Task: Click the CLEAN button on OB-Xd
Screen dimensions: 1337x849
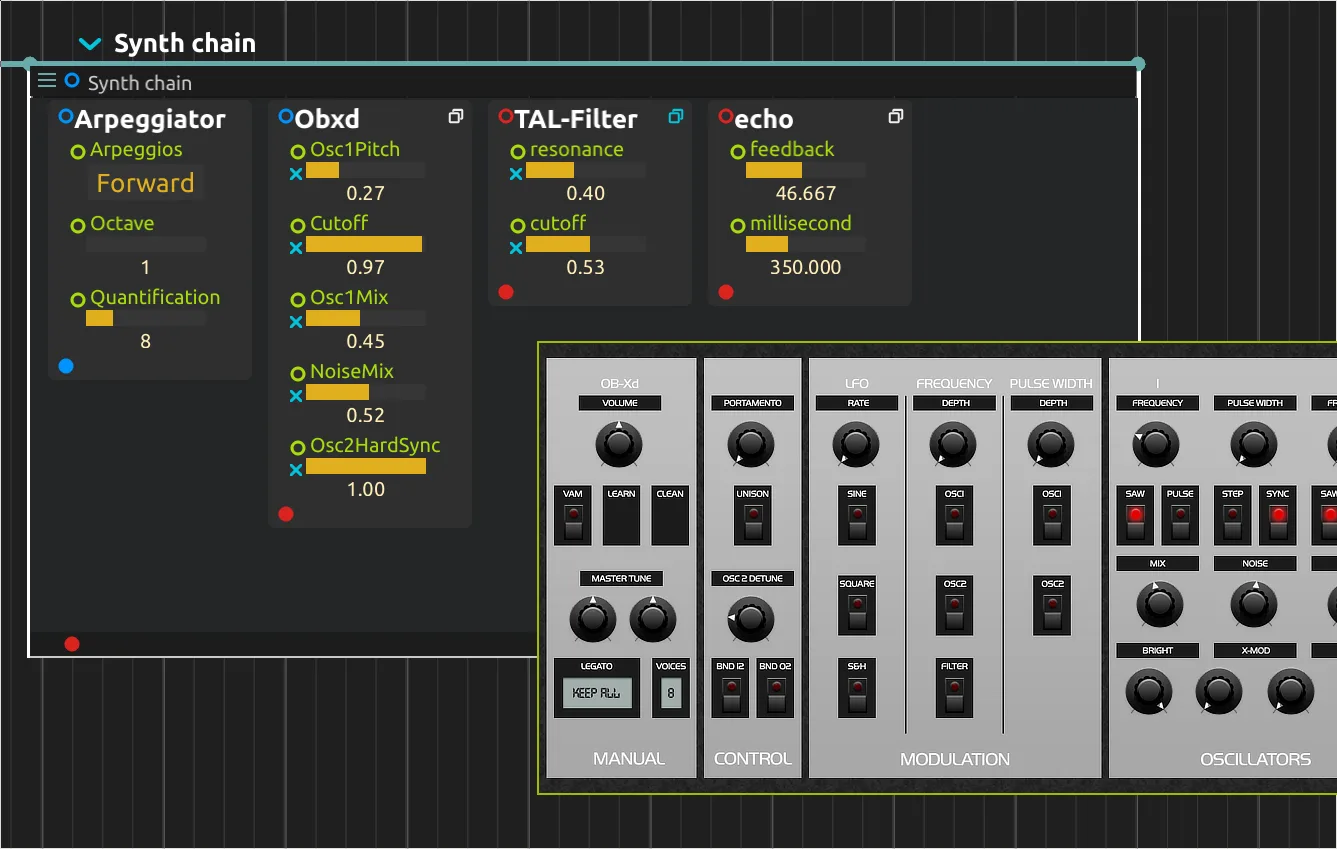Action: coord(670,516)
